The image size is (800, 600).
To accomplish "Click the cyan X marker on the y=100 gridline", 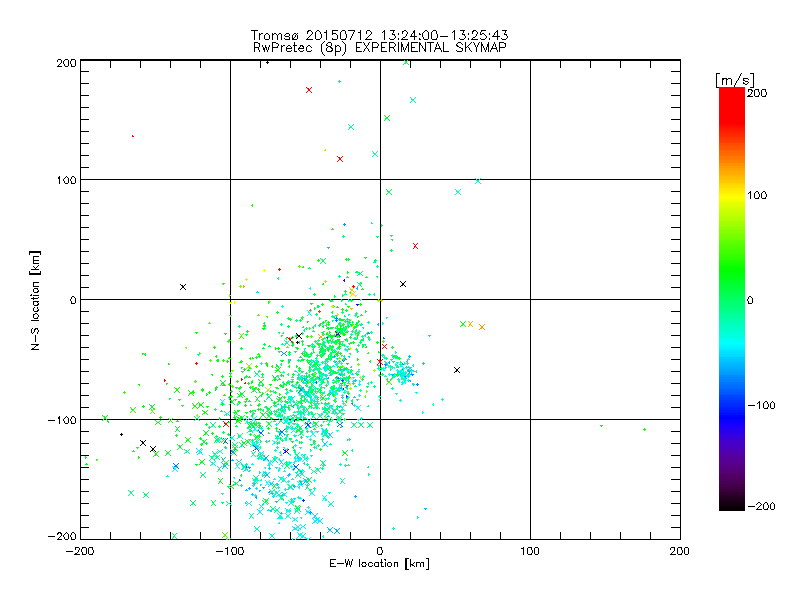I will click(478, 181).
